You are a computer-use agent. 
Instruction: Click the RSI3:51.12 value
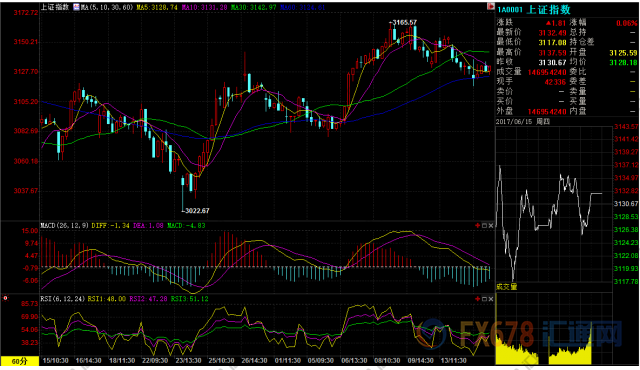[189, 299]
